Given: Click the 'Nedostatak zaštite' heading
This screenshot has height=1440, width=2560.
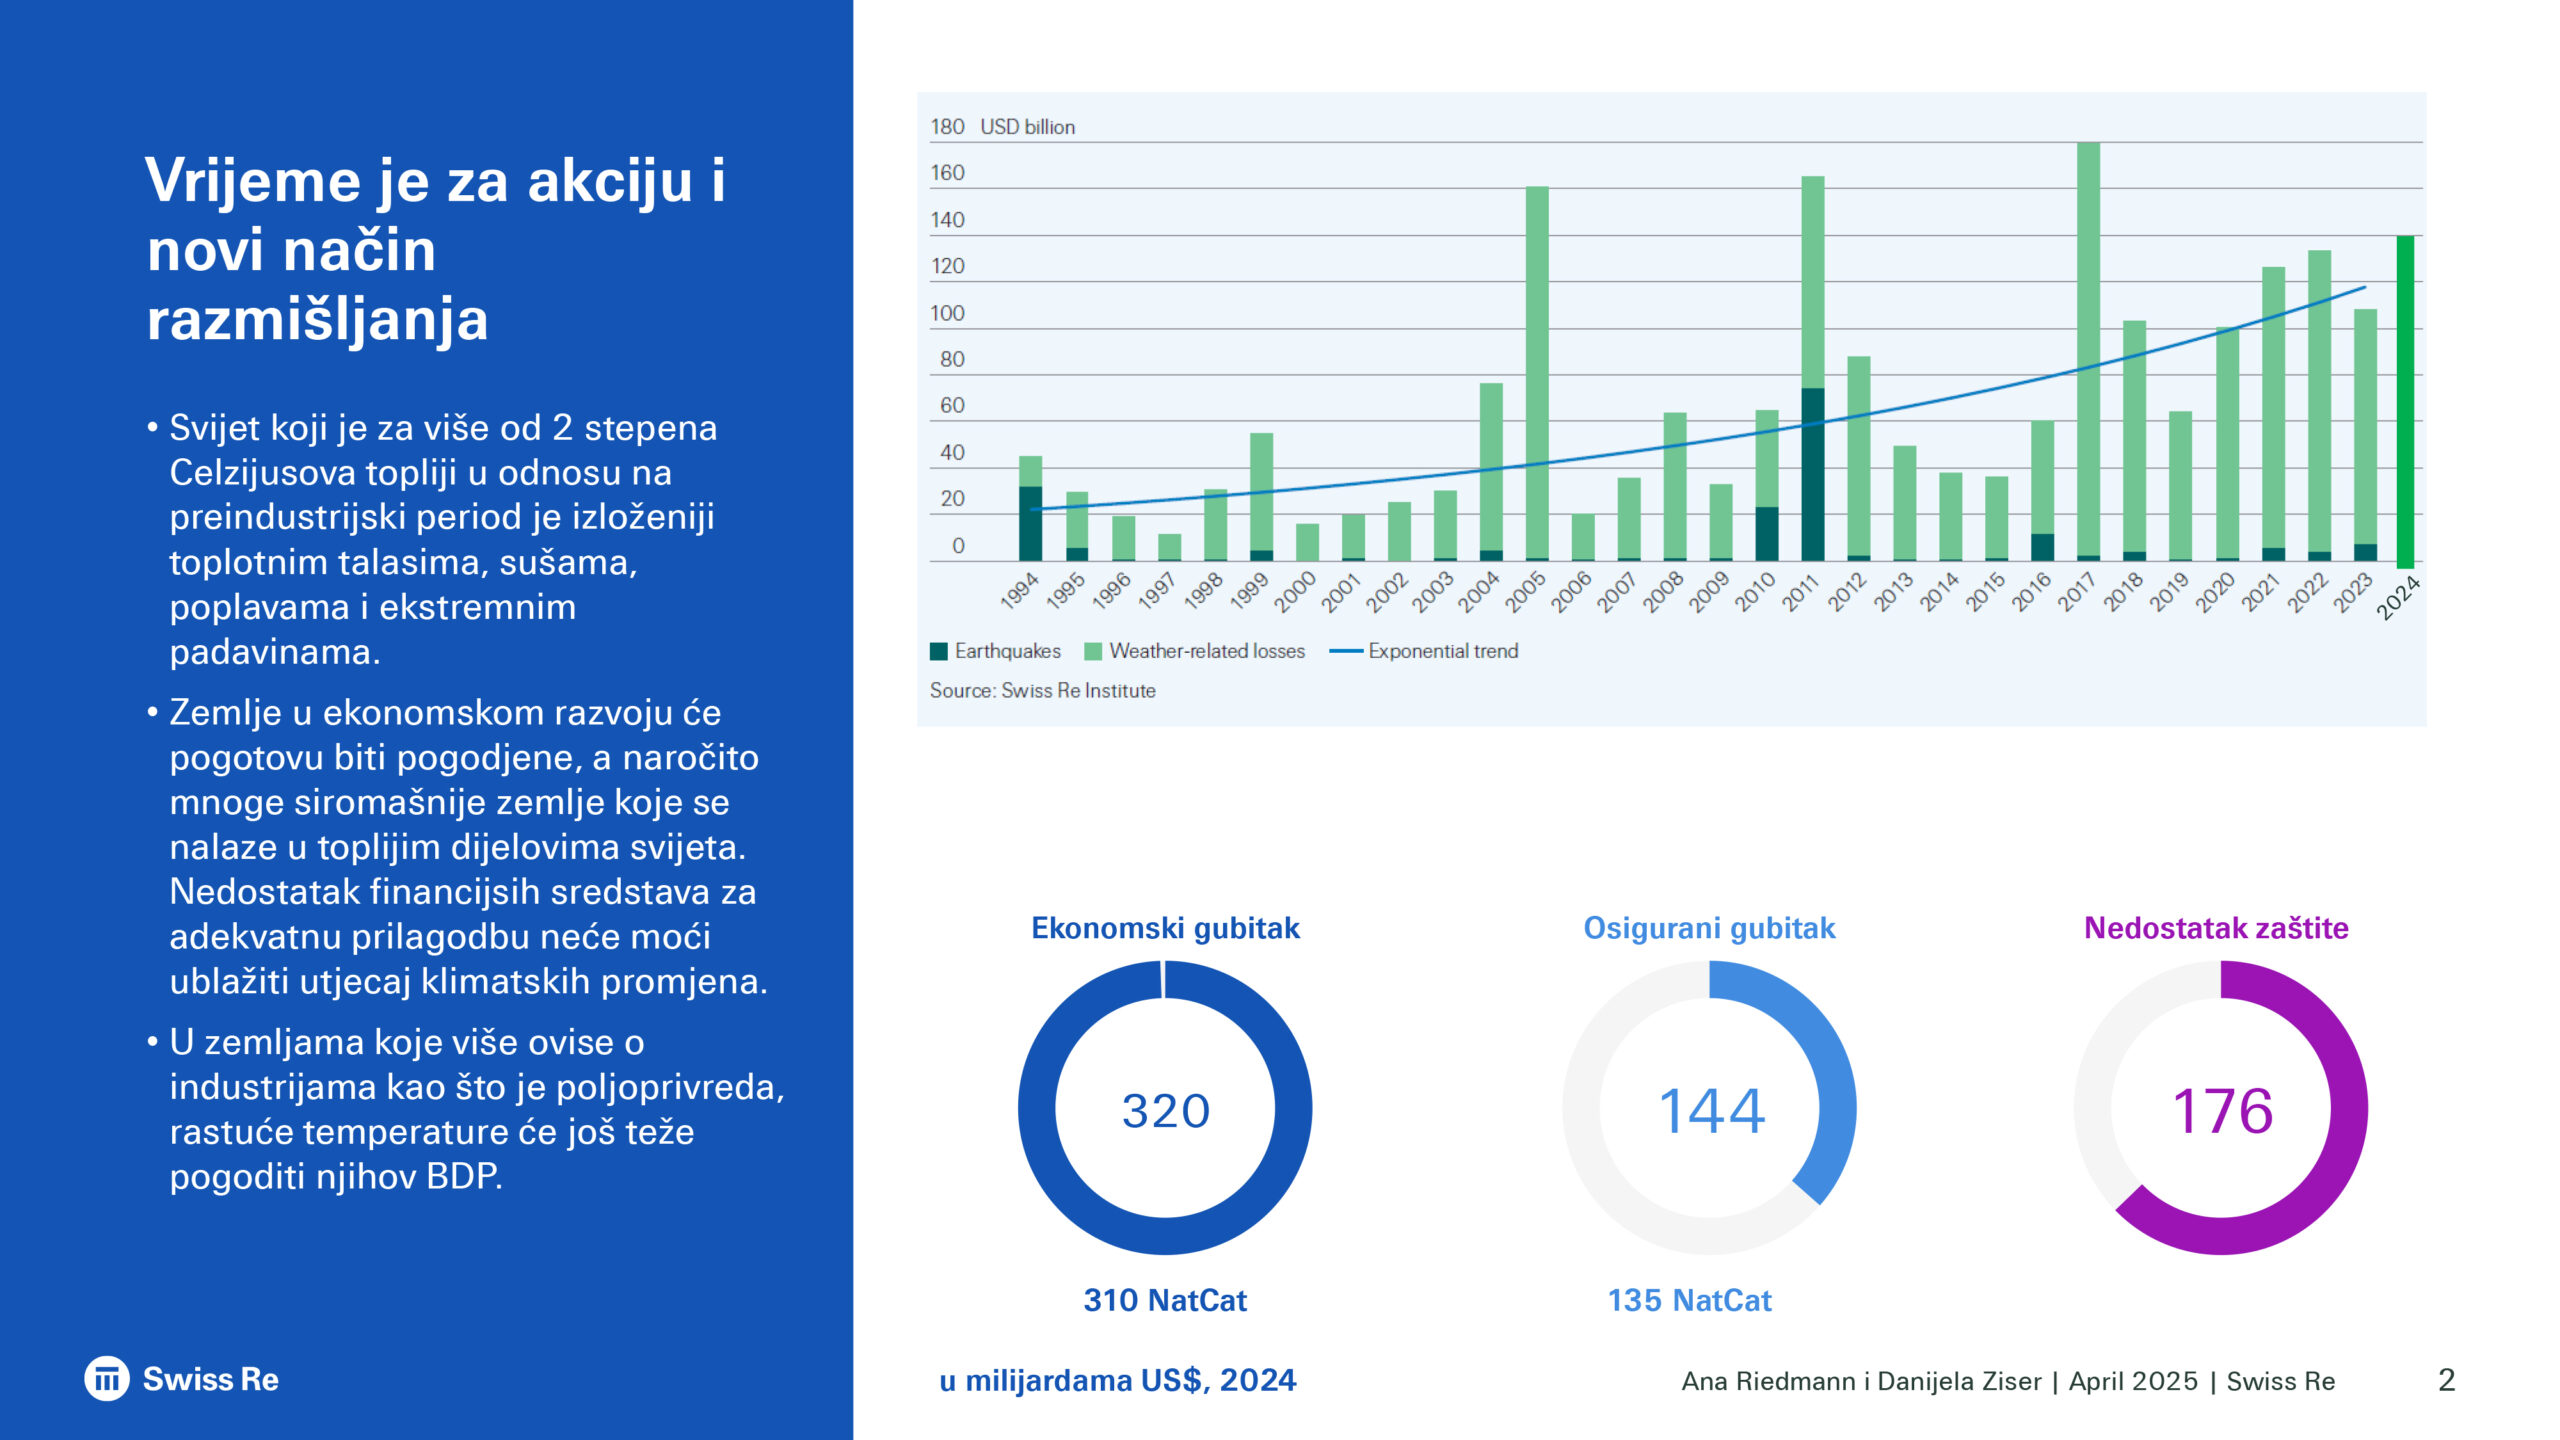Looking at the screenshot, I should [x=2216, y=928].
